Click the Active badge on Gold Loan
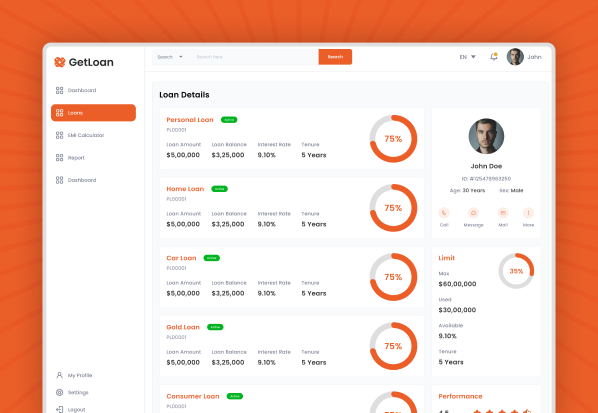 215,327
